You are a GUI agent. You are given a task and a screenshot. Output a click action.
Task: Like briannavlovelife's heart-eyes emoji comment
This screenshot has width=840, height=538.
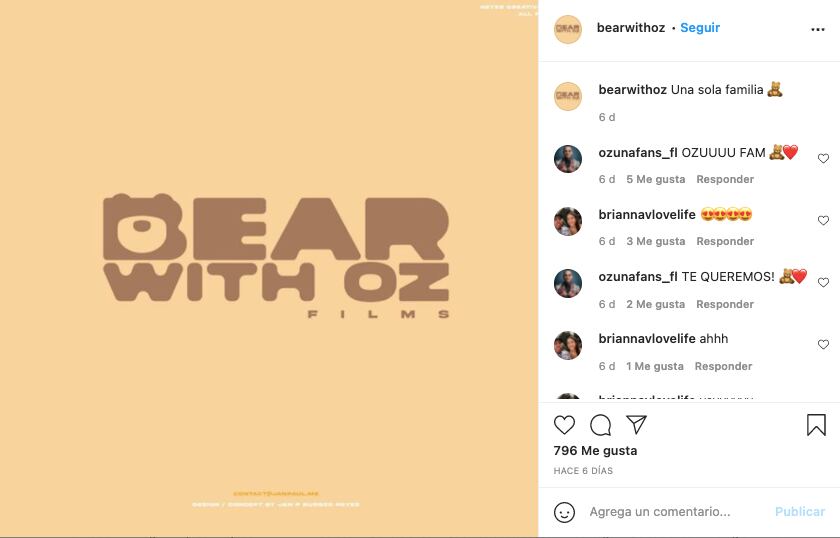(x=823, y=220)
